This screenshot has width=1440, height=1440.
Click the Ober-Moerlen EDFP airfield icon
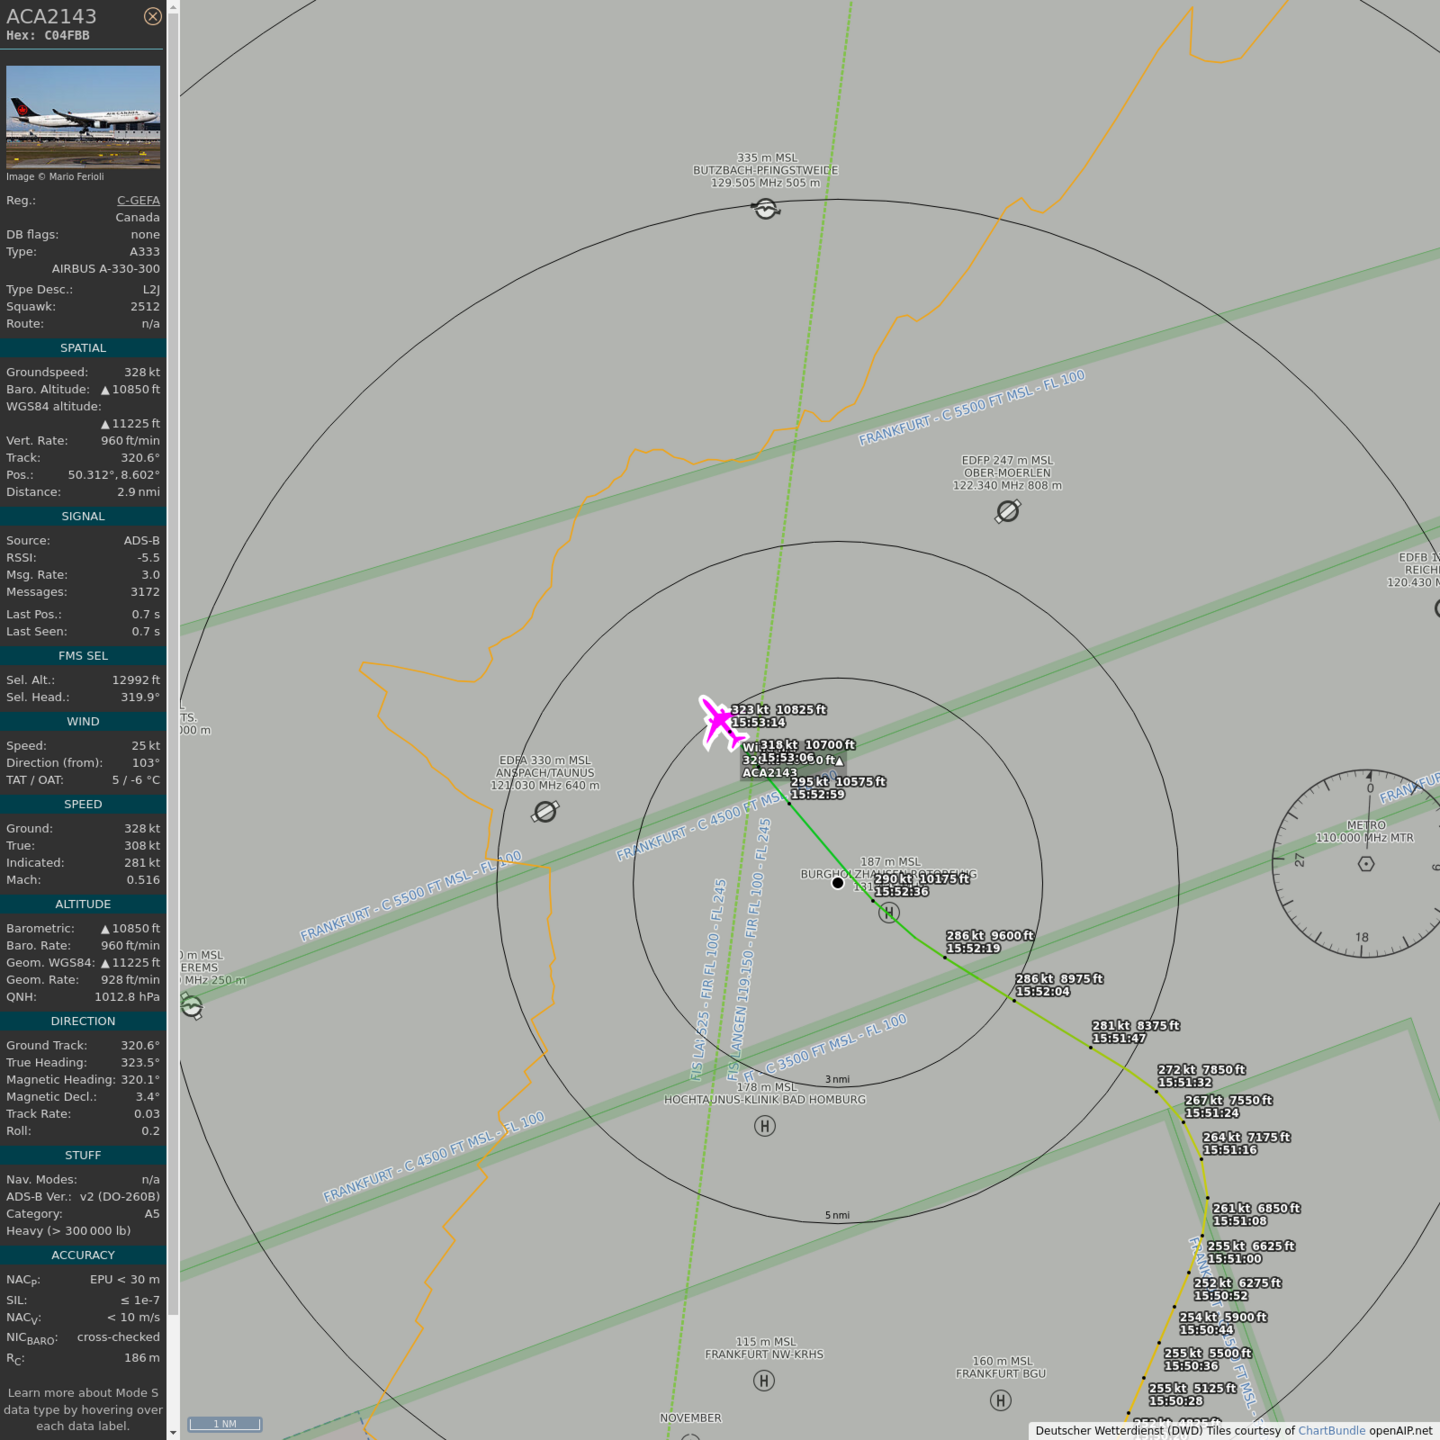click(1008, 512)
